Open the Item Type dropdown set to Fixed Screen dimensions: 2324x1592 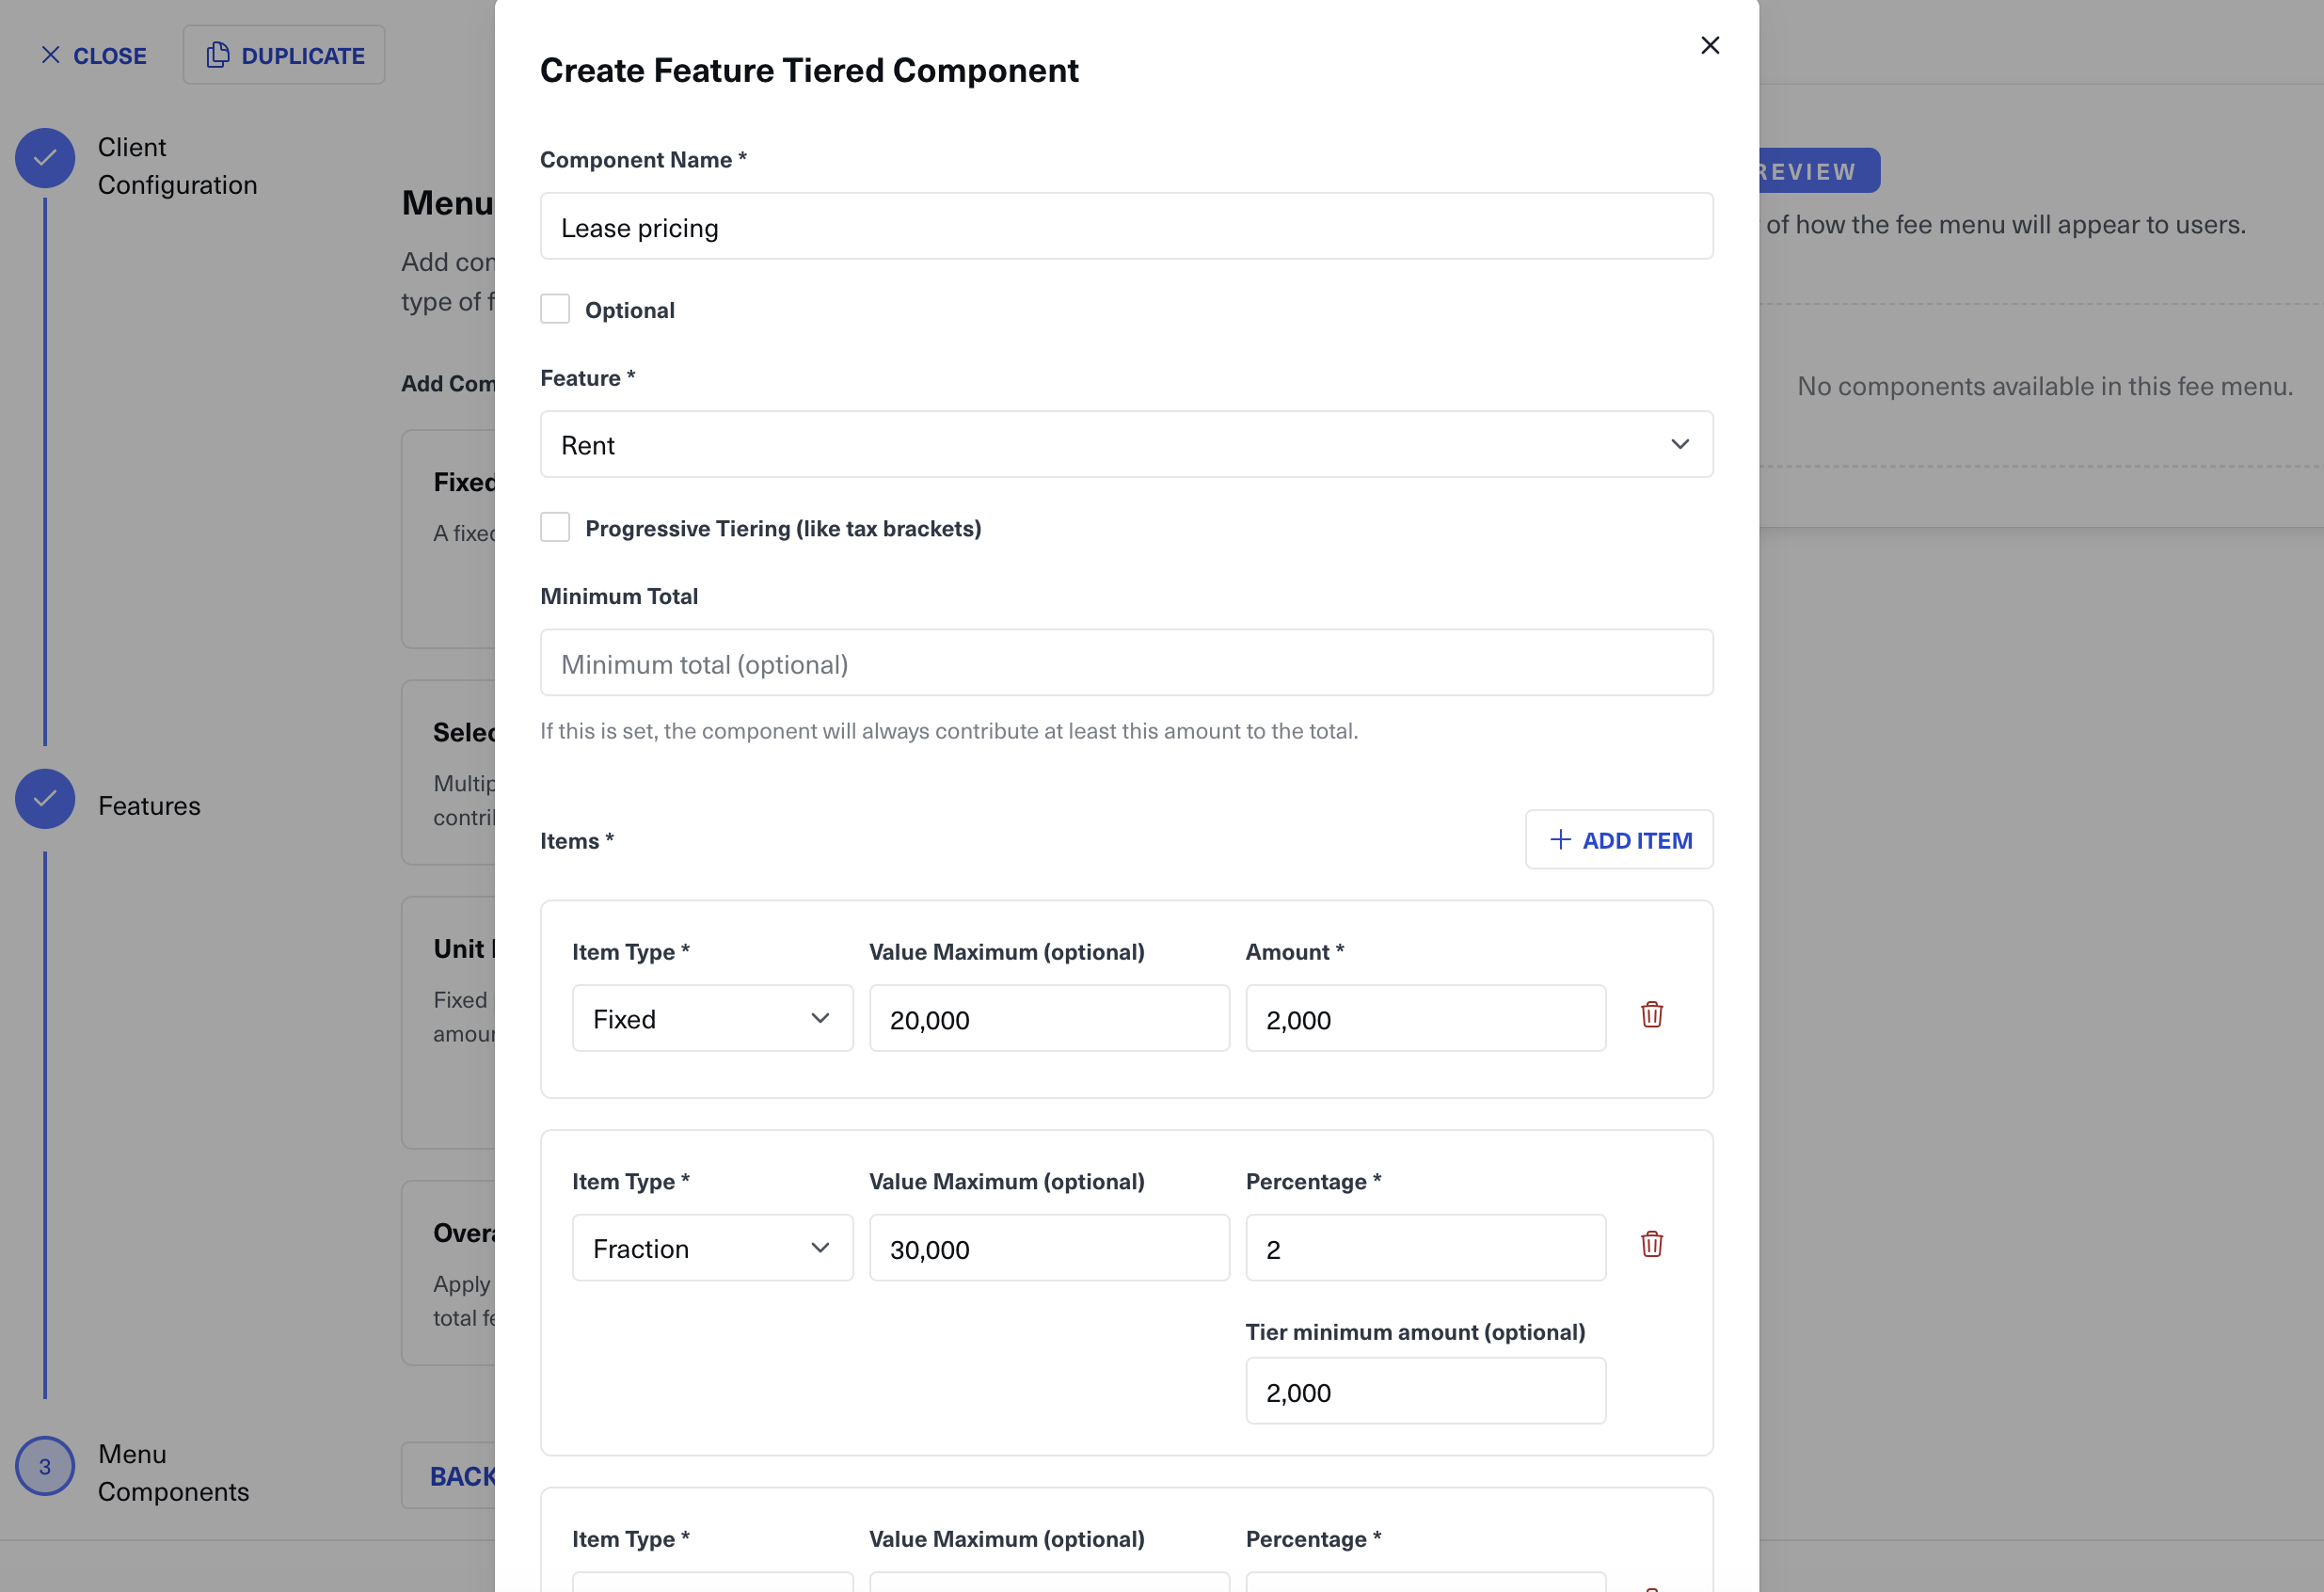point(712,1018)
